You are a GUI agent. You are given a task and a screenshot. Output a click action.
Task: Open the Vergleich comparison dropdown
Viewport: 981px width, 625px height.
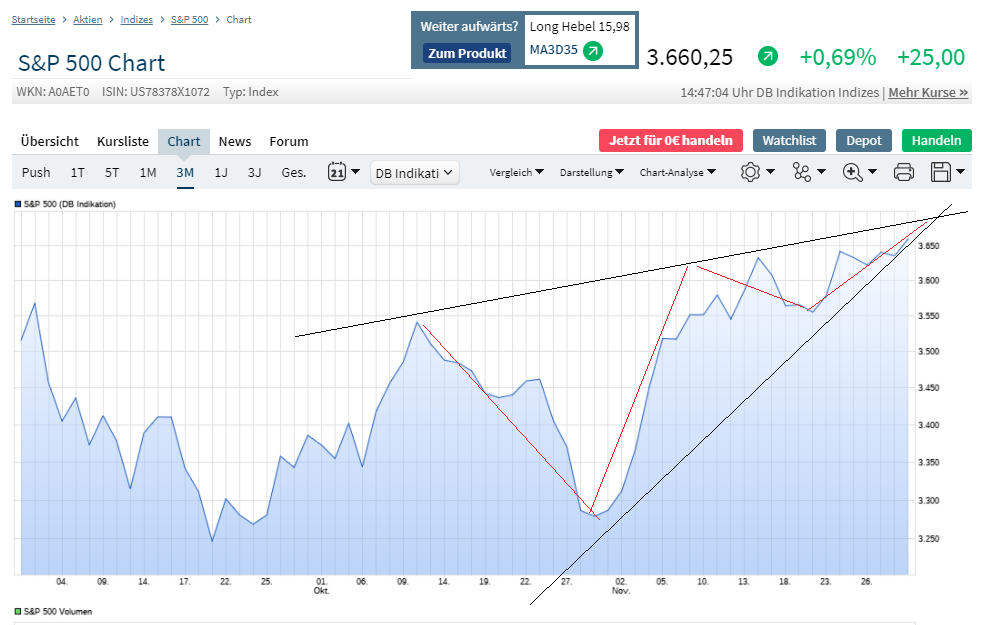tap(515, 171)
